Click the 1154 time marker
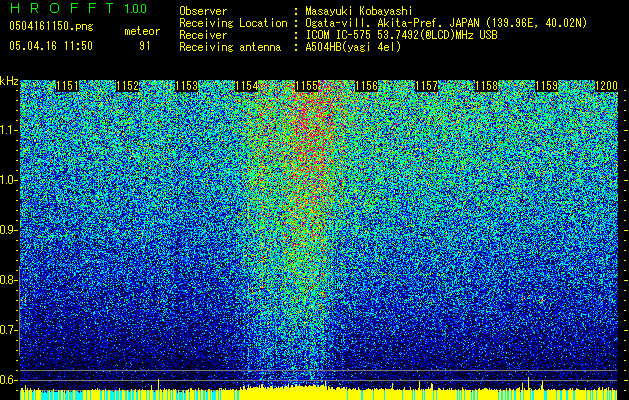The image size is (629, 400). [x=247, y=86]
